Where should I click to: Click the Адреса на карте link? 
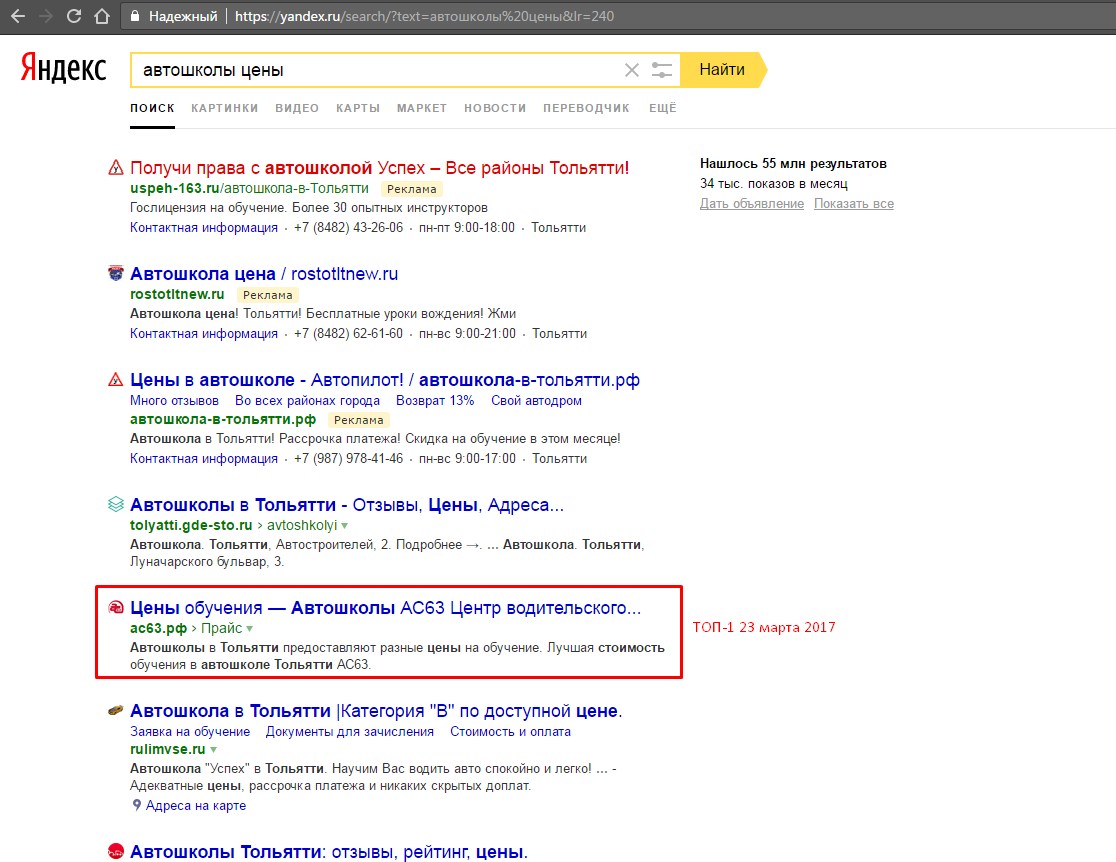pos(196,806)
